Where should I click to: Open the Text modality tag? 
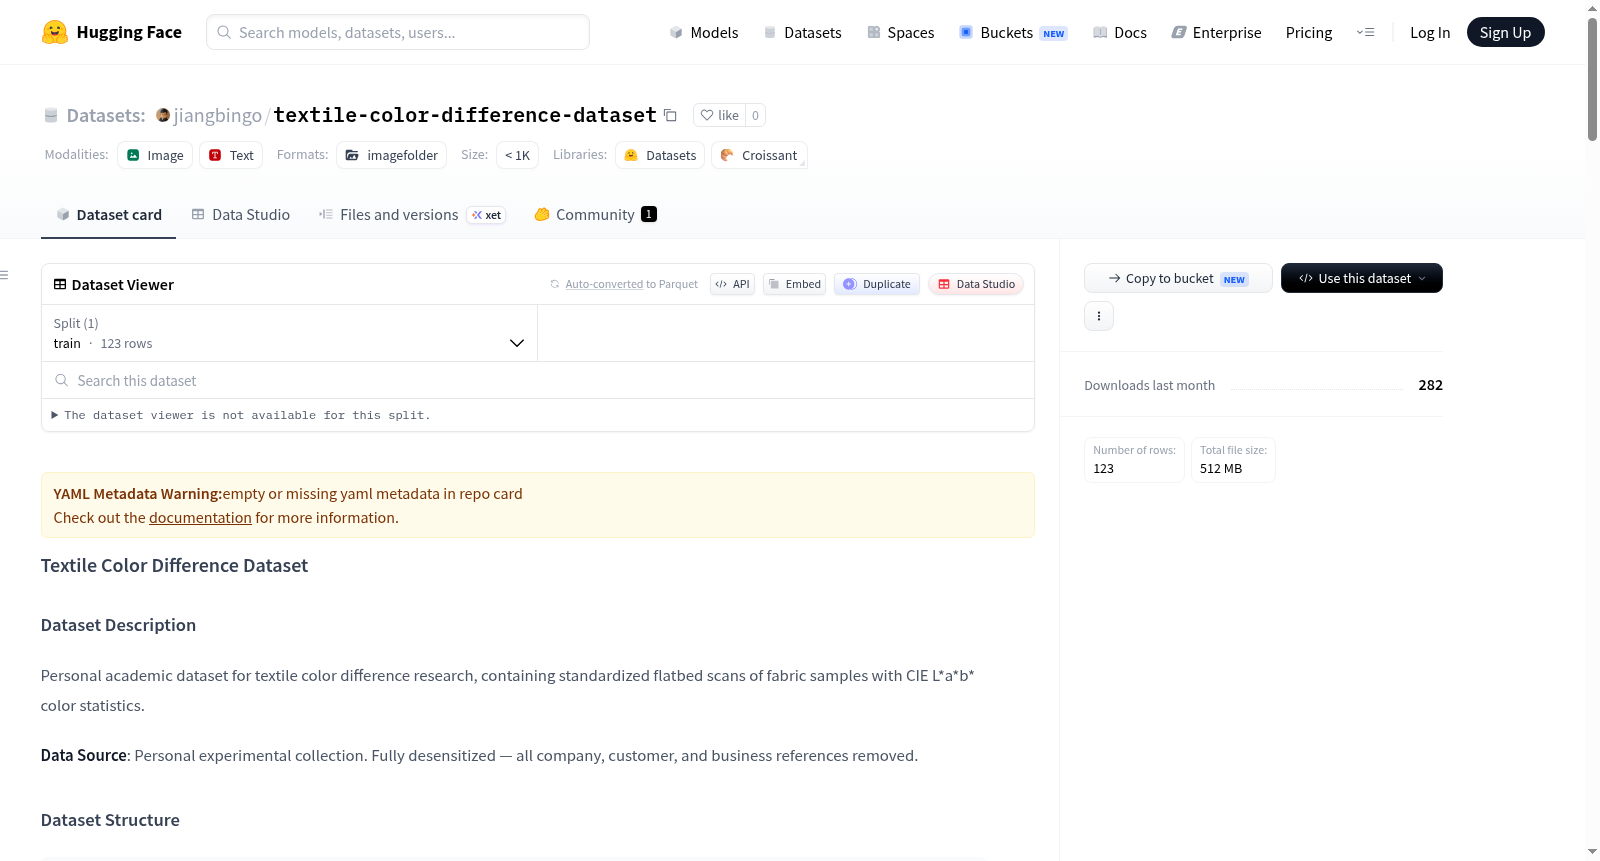[x=231, y=155]
